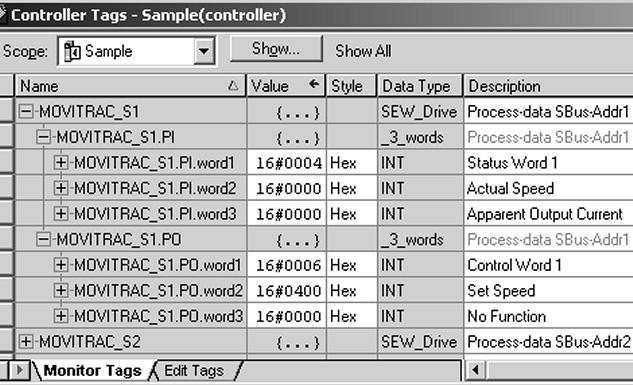Click _3_words data type of MOVITRAC_S1.PO
Screen dimensions: 633x385
[412, 240]
